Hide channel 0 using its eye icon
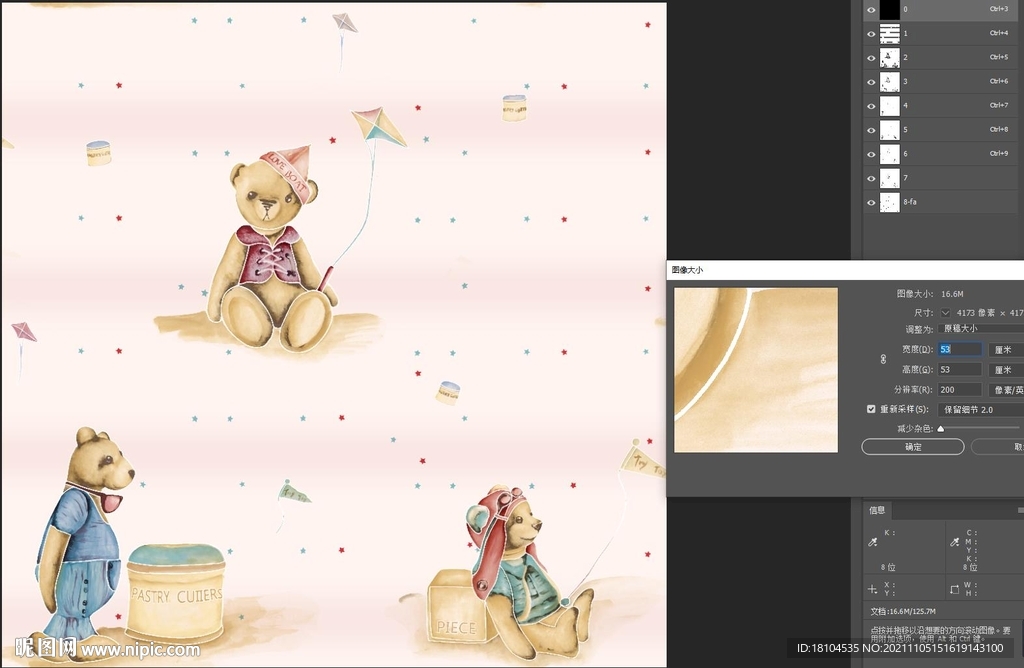The width and height of the screenshot is (1024, 668). (x=871, y=9)
